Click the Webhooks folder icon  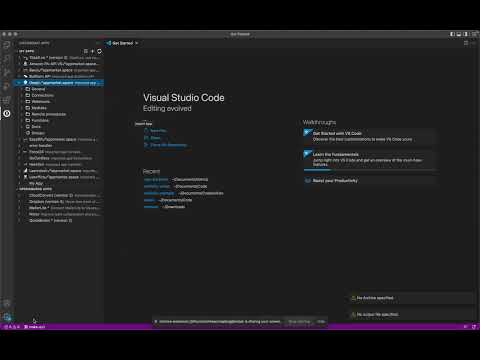(x=28, y=102)
